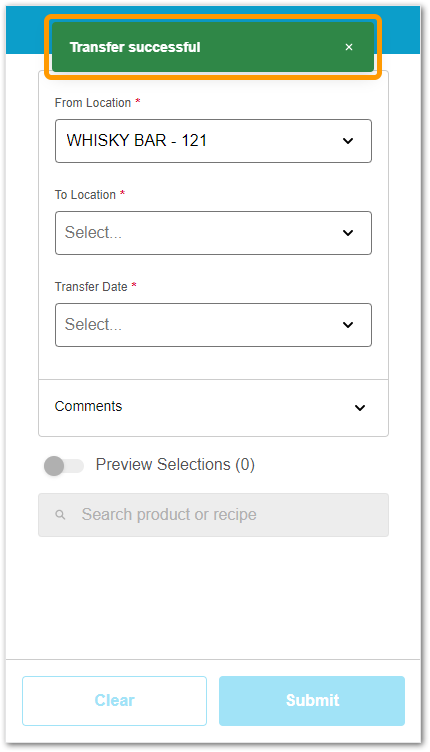Select the WHISKY BAR - 121 value
Screen dimensions: 430x752
[x=137, y=141]
